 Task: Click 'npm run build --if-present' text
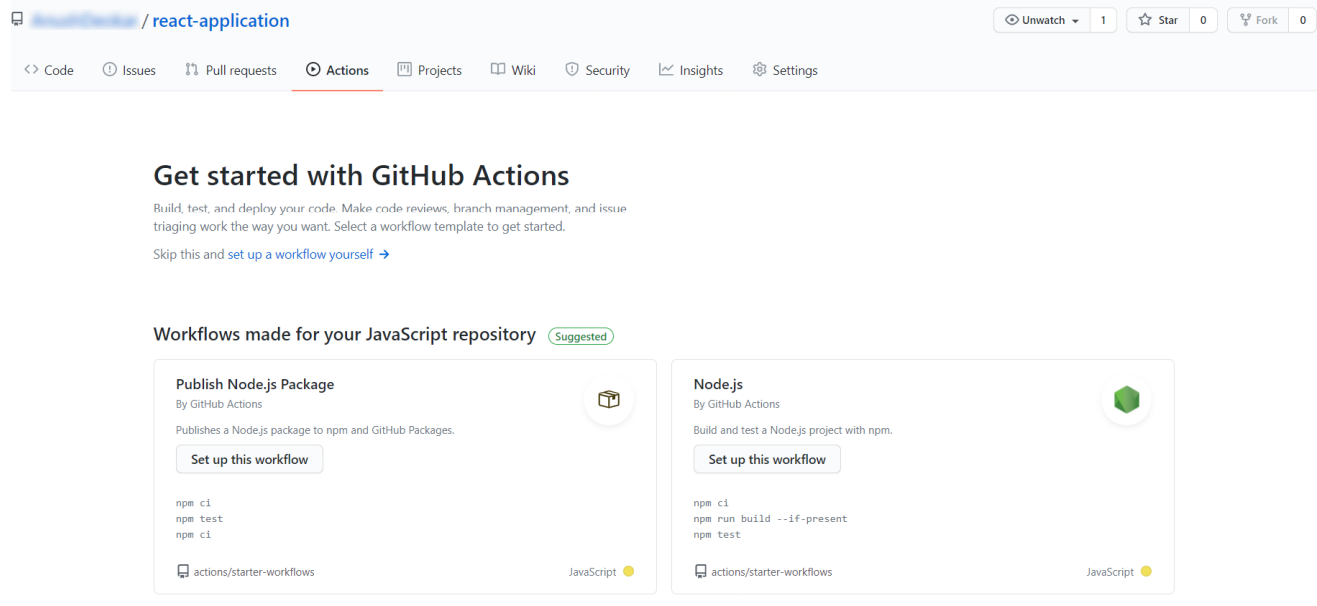(770, 518)
